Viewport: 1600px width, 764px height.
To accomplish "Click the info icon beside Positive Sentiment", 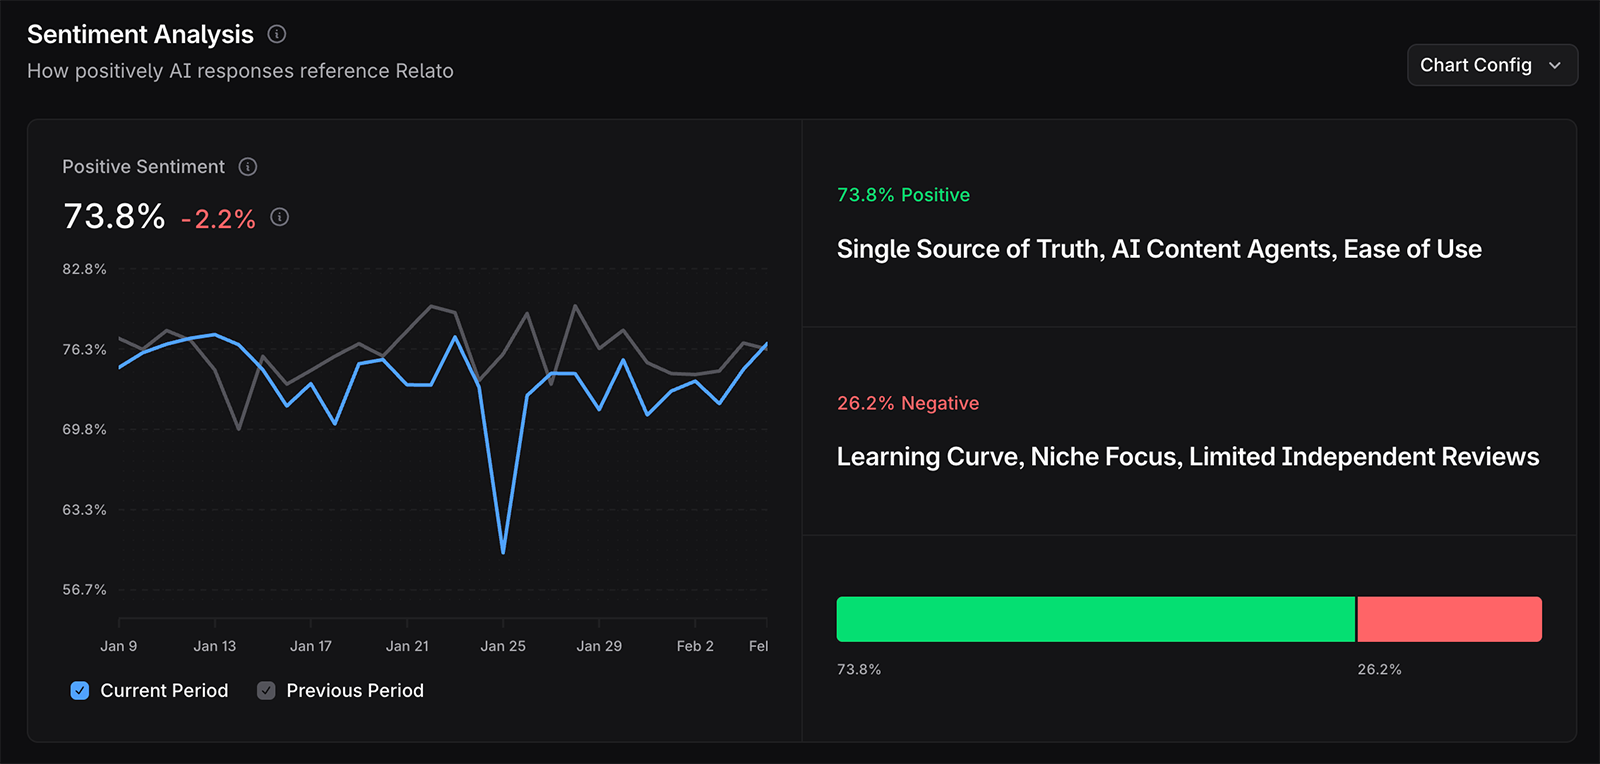I will [248, 166].
